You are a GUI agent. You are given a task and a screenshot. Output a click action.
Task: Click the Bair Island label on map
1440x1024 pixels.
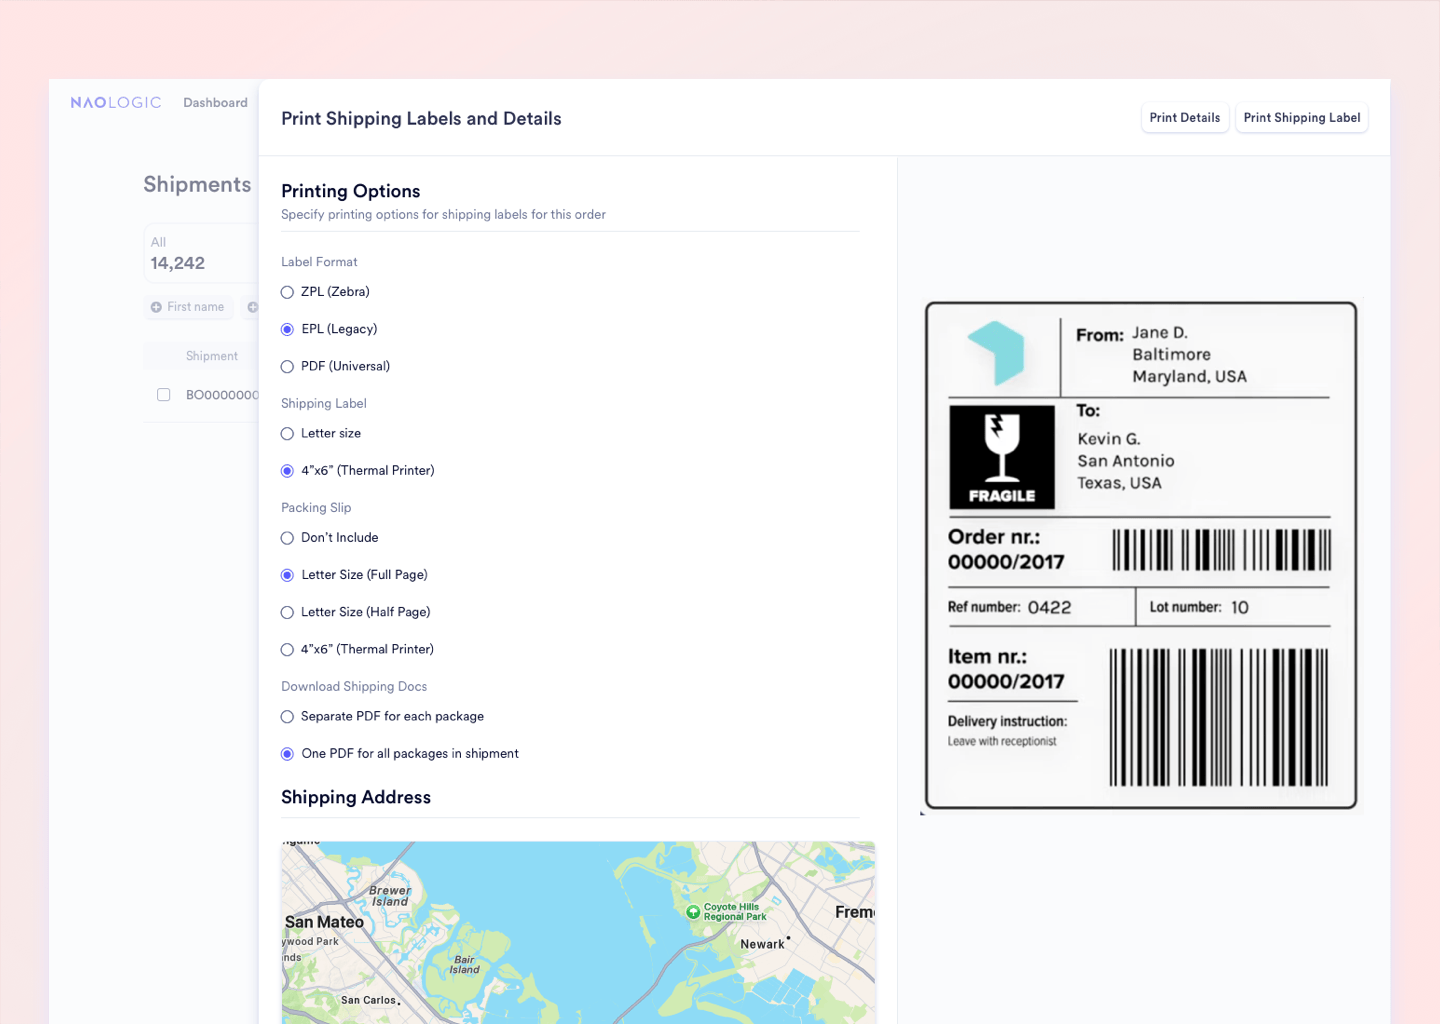464,965
